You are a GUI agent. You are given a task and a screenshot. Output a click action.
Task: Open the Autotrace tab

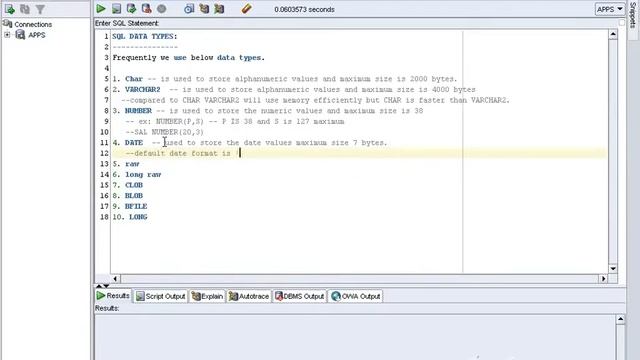coord(249,296)
